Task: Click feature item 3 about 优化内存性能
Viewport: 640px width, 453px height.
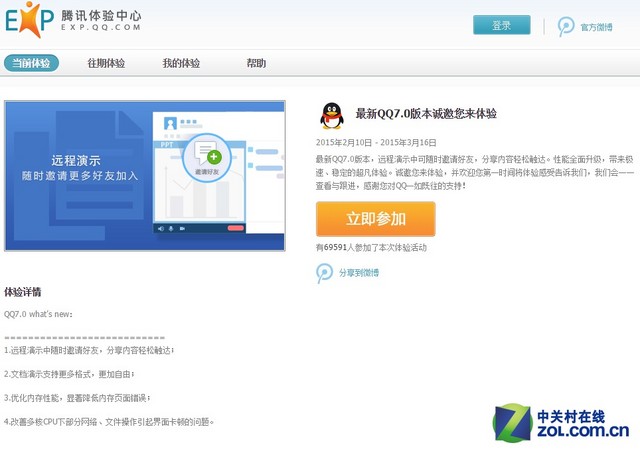Action: 77,397
